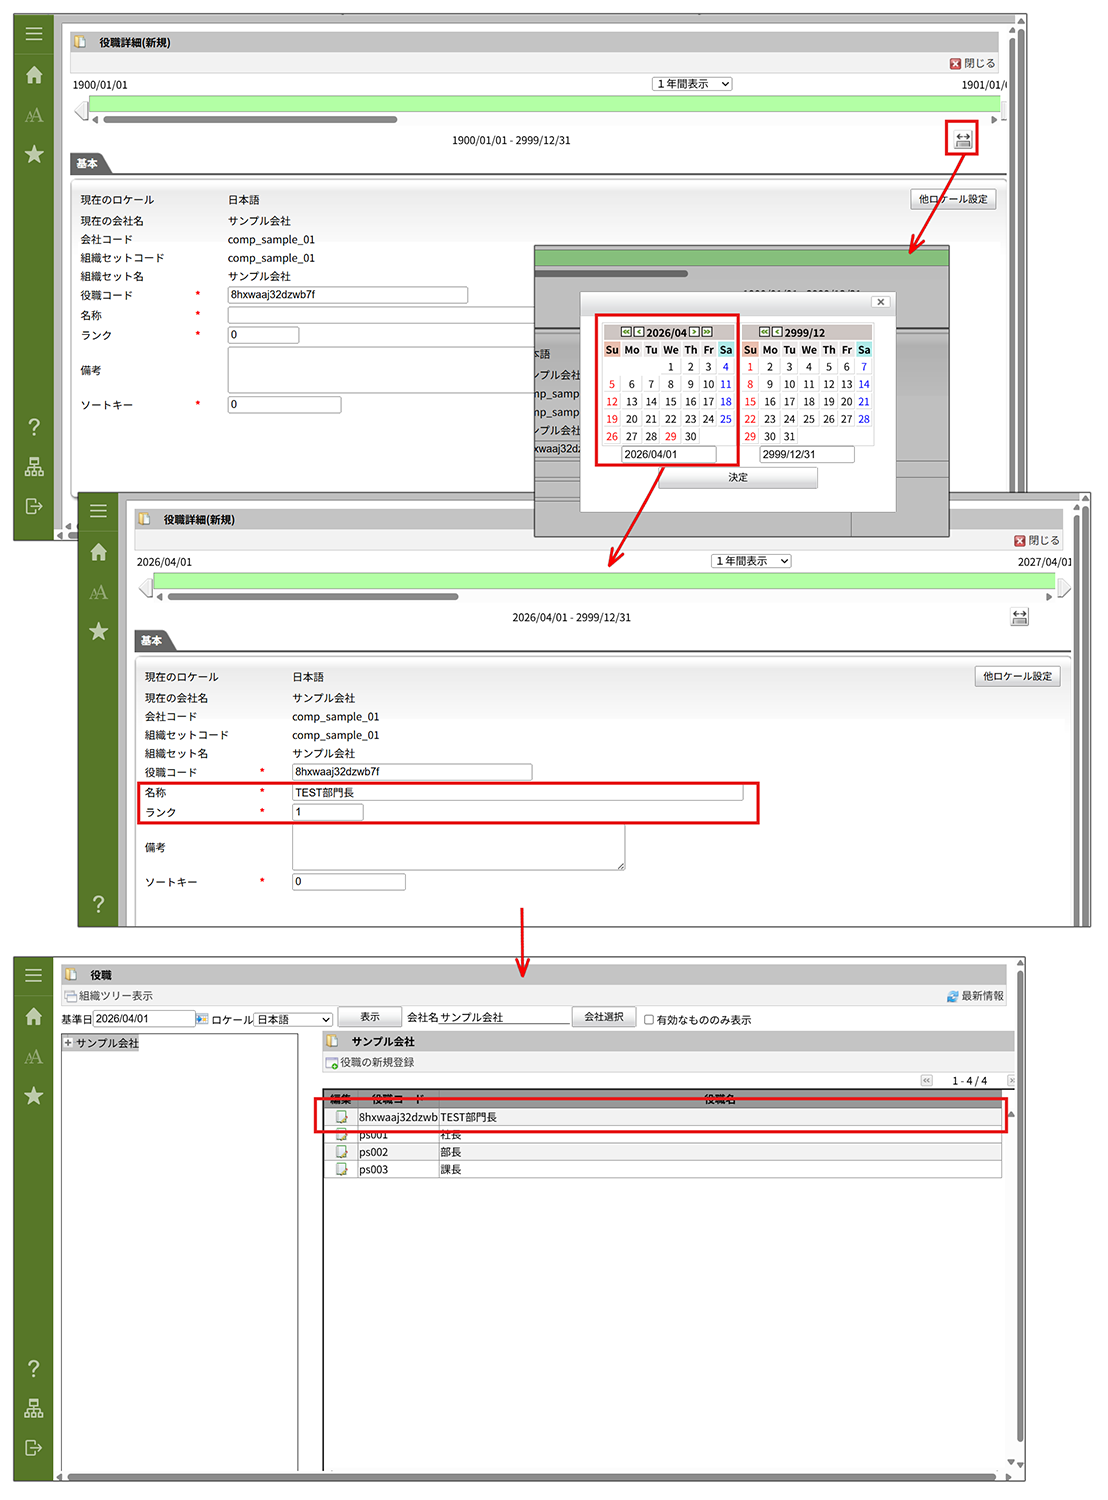Open calendar picker icon next to 基準日 field
Screen dimensions: 1108x1500
tap(202, 1019)
